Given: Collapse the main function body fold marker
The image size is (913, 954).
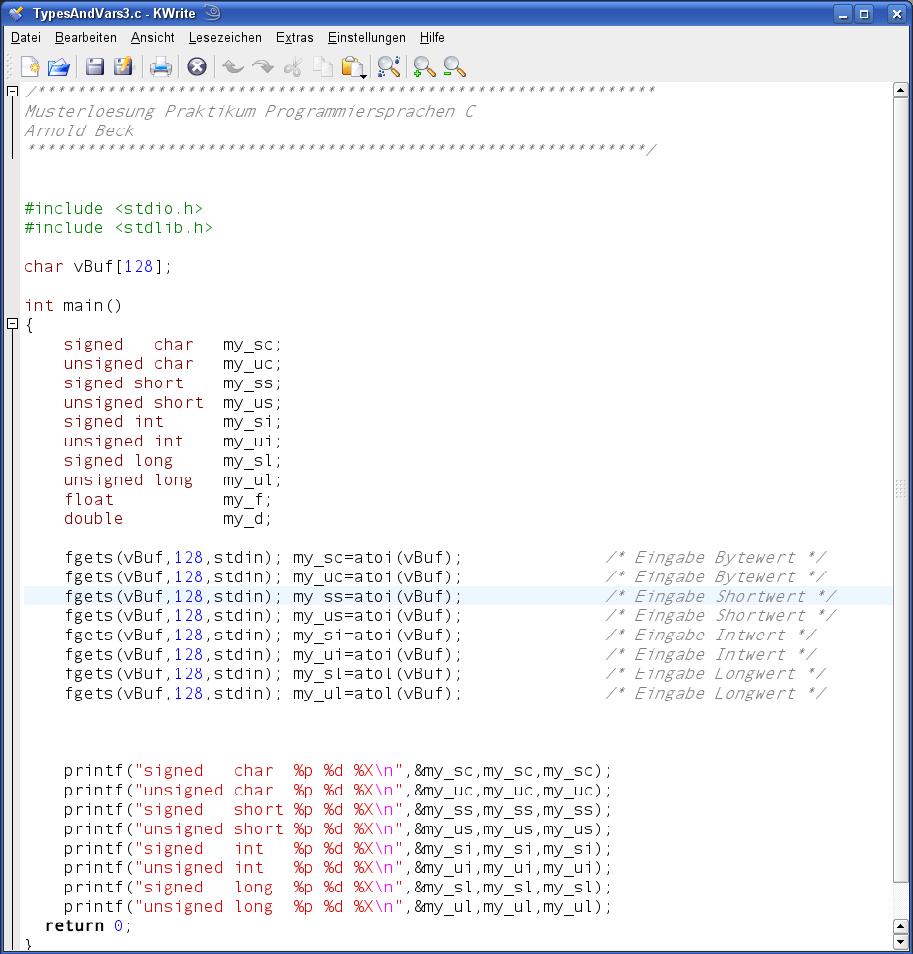Looking at the screenshot, I should point(12,324).
